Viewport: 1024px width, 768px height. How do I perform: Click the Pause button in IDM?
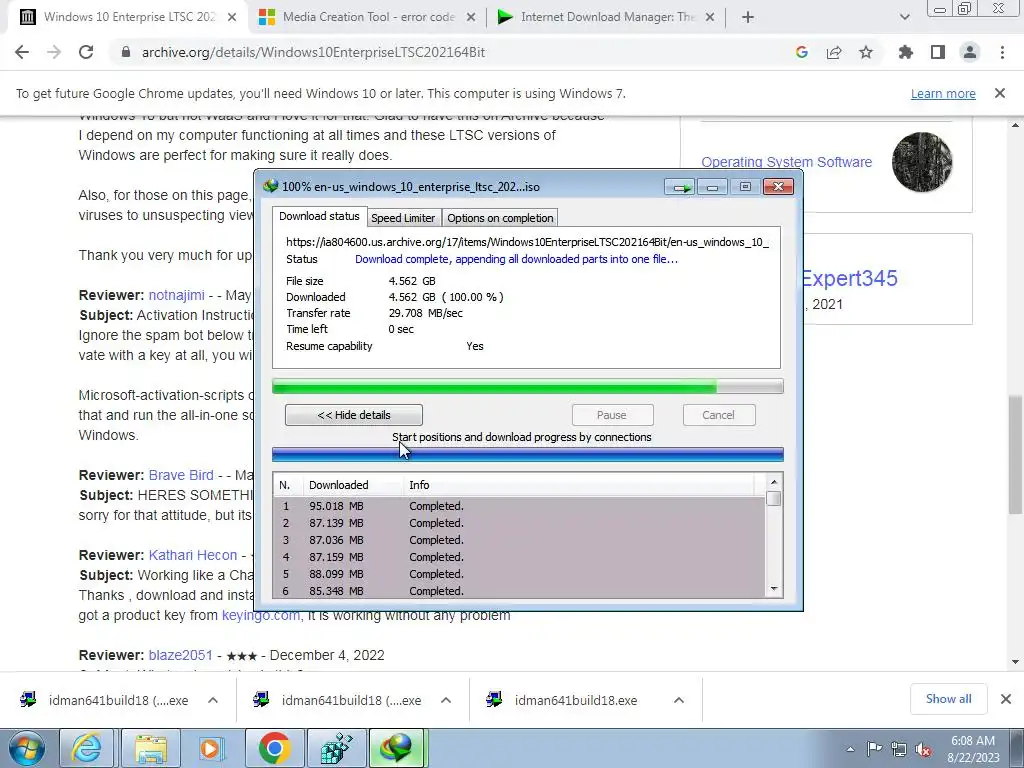pyautogui.click(x=612, y=415)
